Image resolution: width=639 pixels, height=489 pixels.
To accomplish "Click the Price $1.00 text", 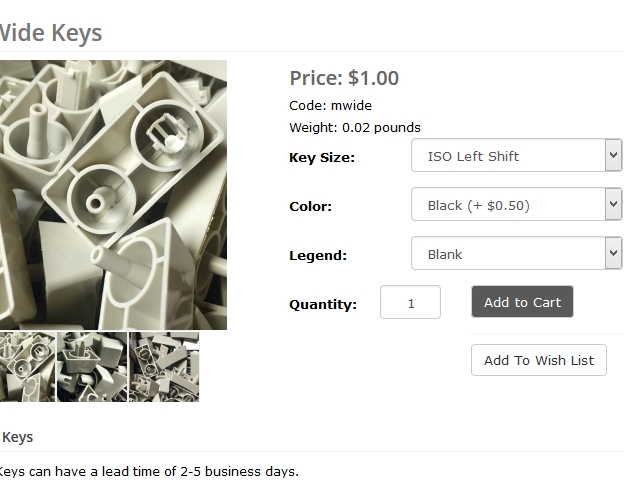I will pos(344,78).
